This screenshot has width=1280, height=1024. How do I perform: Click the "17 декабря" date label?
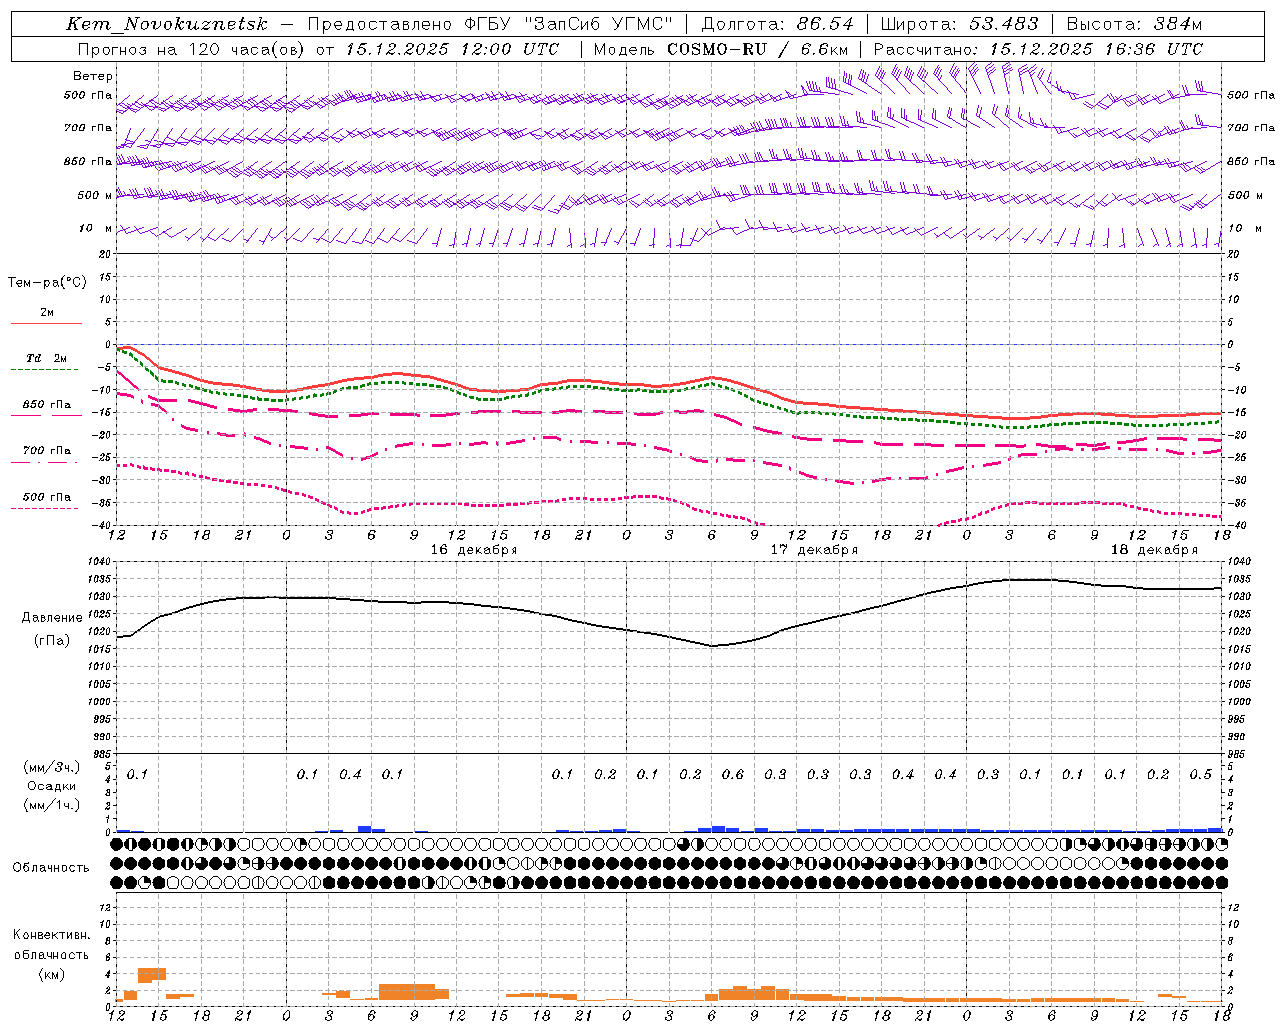pos(814,550)
